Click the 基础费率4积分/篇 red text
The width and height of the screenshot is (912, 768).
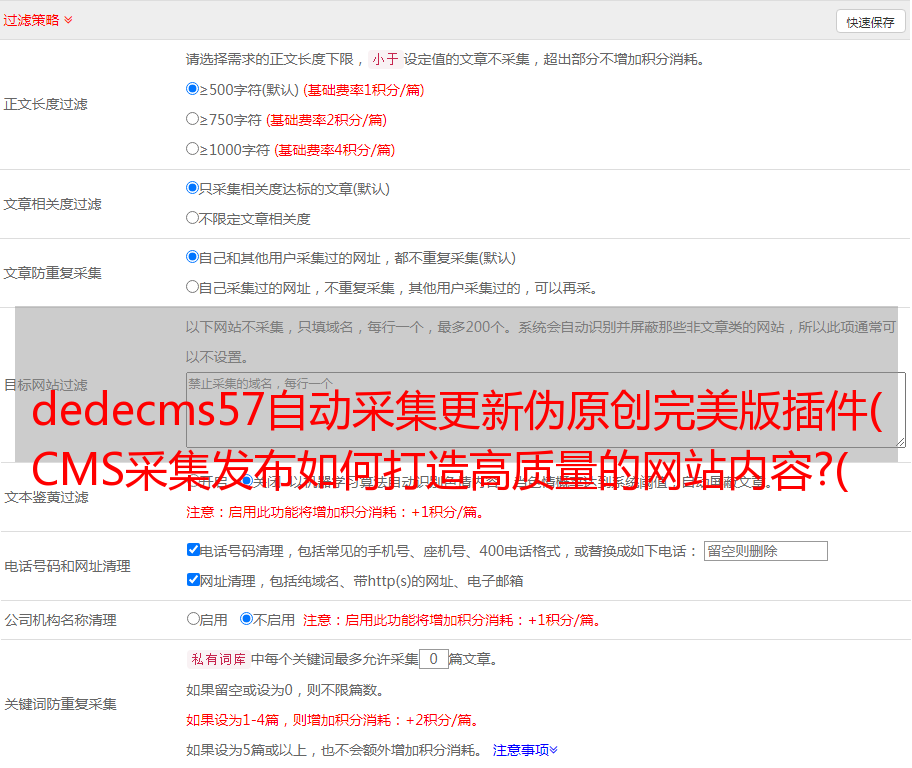tap(334, 150)
